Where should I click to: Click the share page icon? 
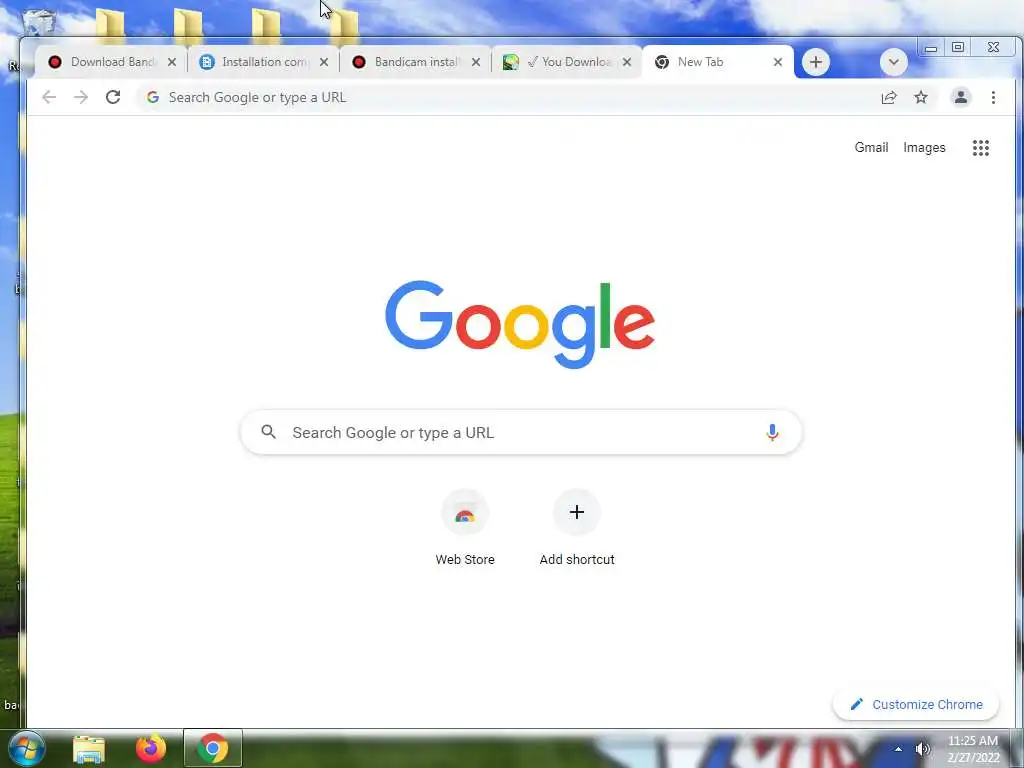point(889,97)
